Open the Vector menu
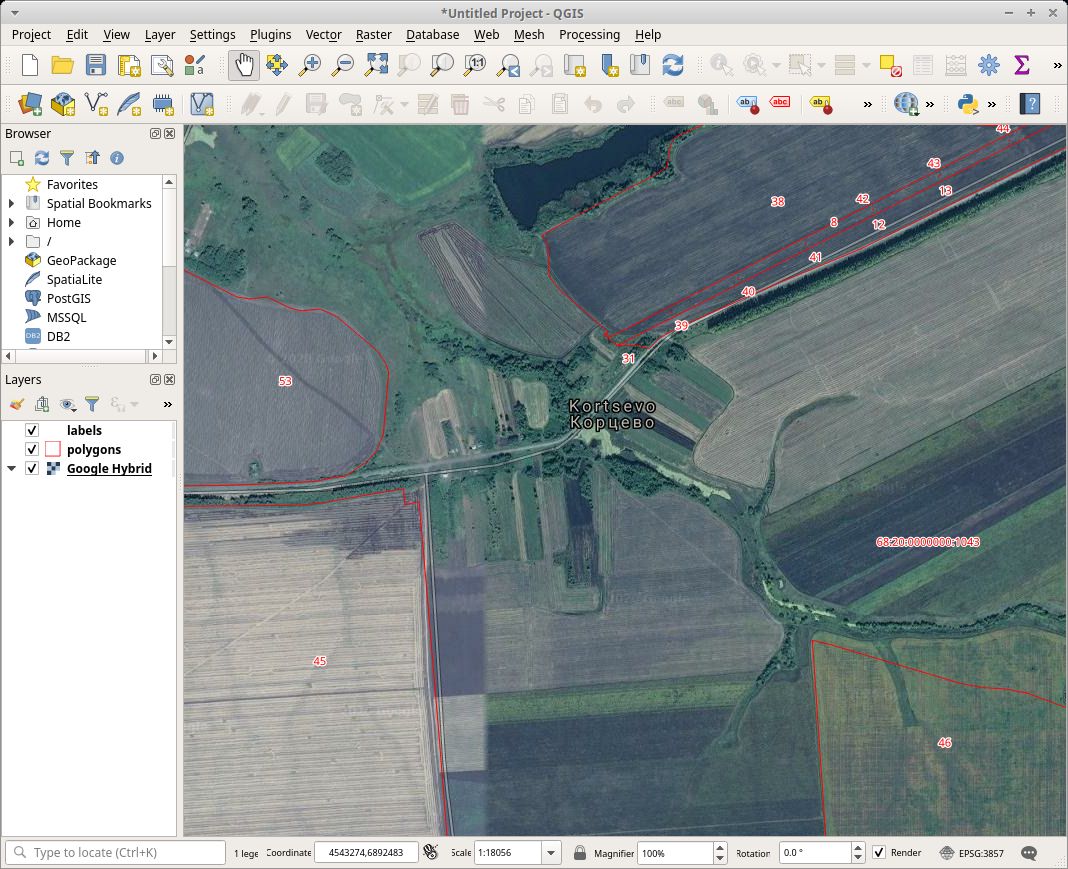Viewport: 1068px width, 869px height. [x=323, y=34]
